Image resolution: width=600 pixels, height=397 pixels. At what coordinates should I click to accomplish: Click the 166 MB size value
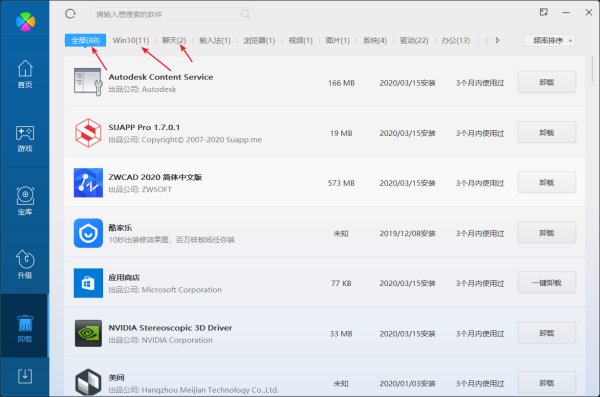341,83
